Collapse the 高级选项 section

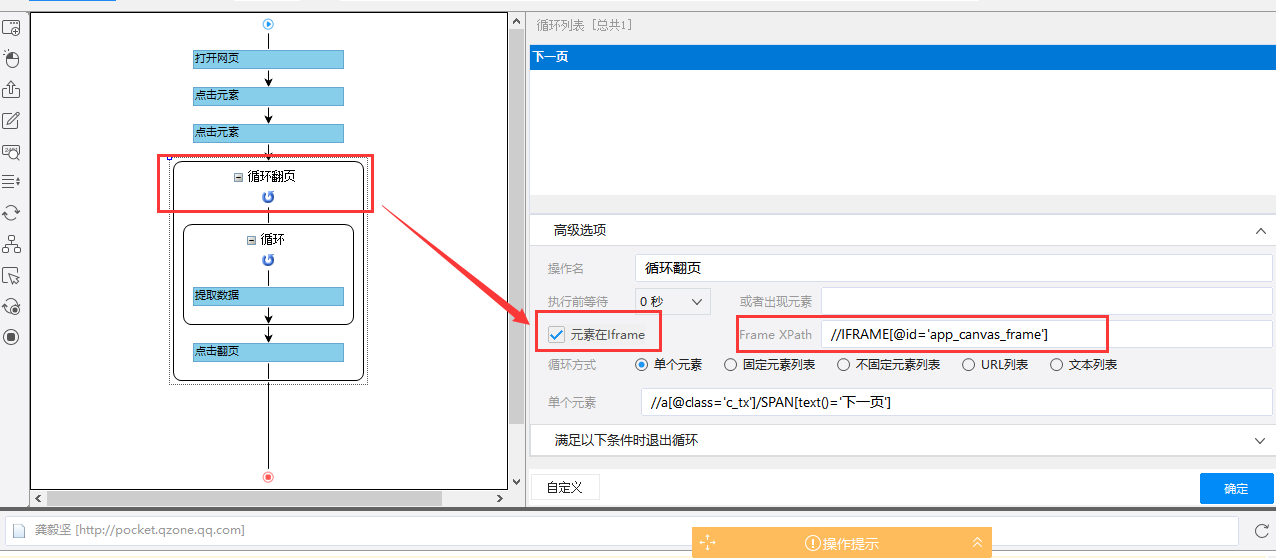(x=1260, y=230)
